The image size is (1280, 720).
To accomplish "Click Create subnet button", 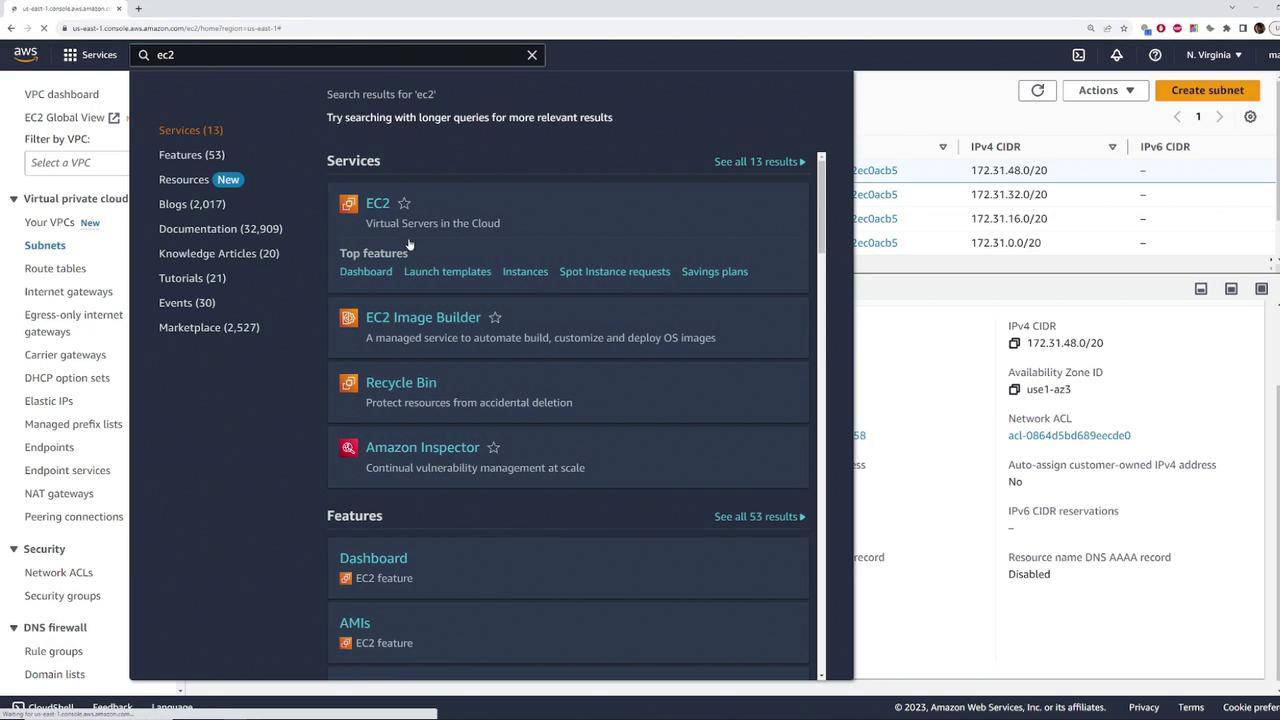I will 1207,90.
